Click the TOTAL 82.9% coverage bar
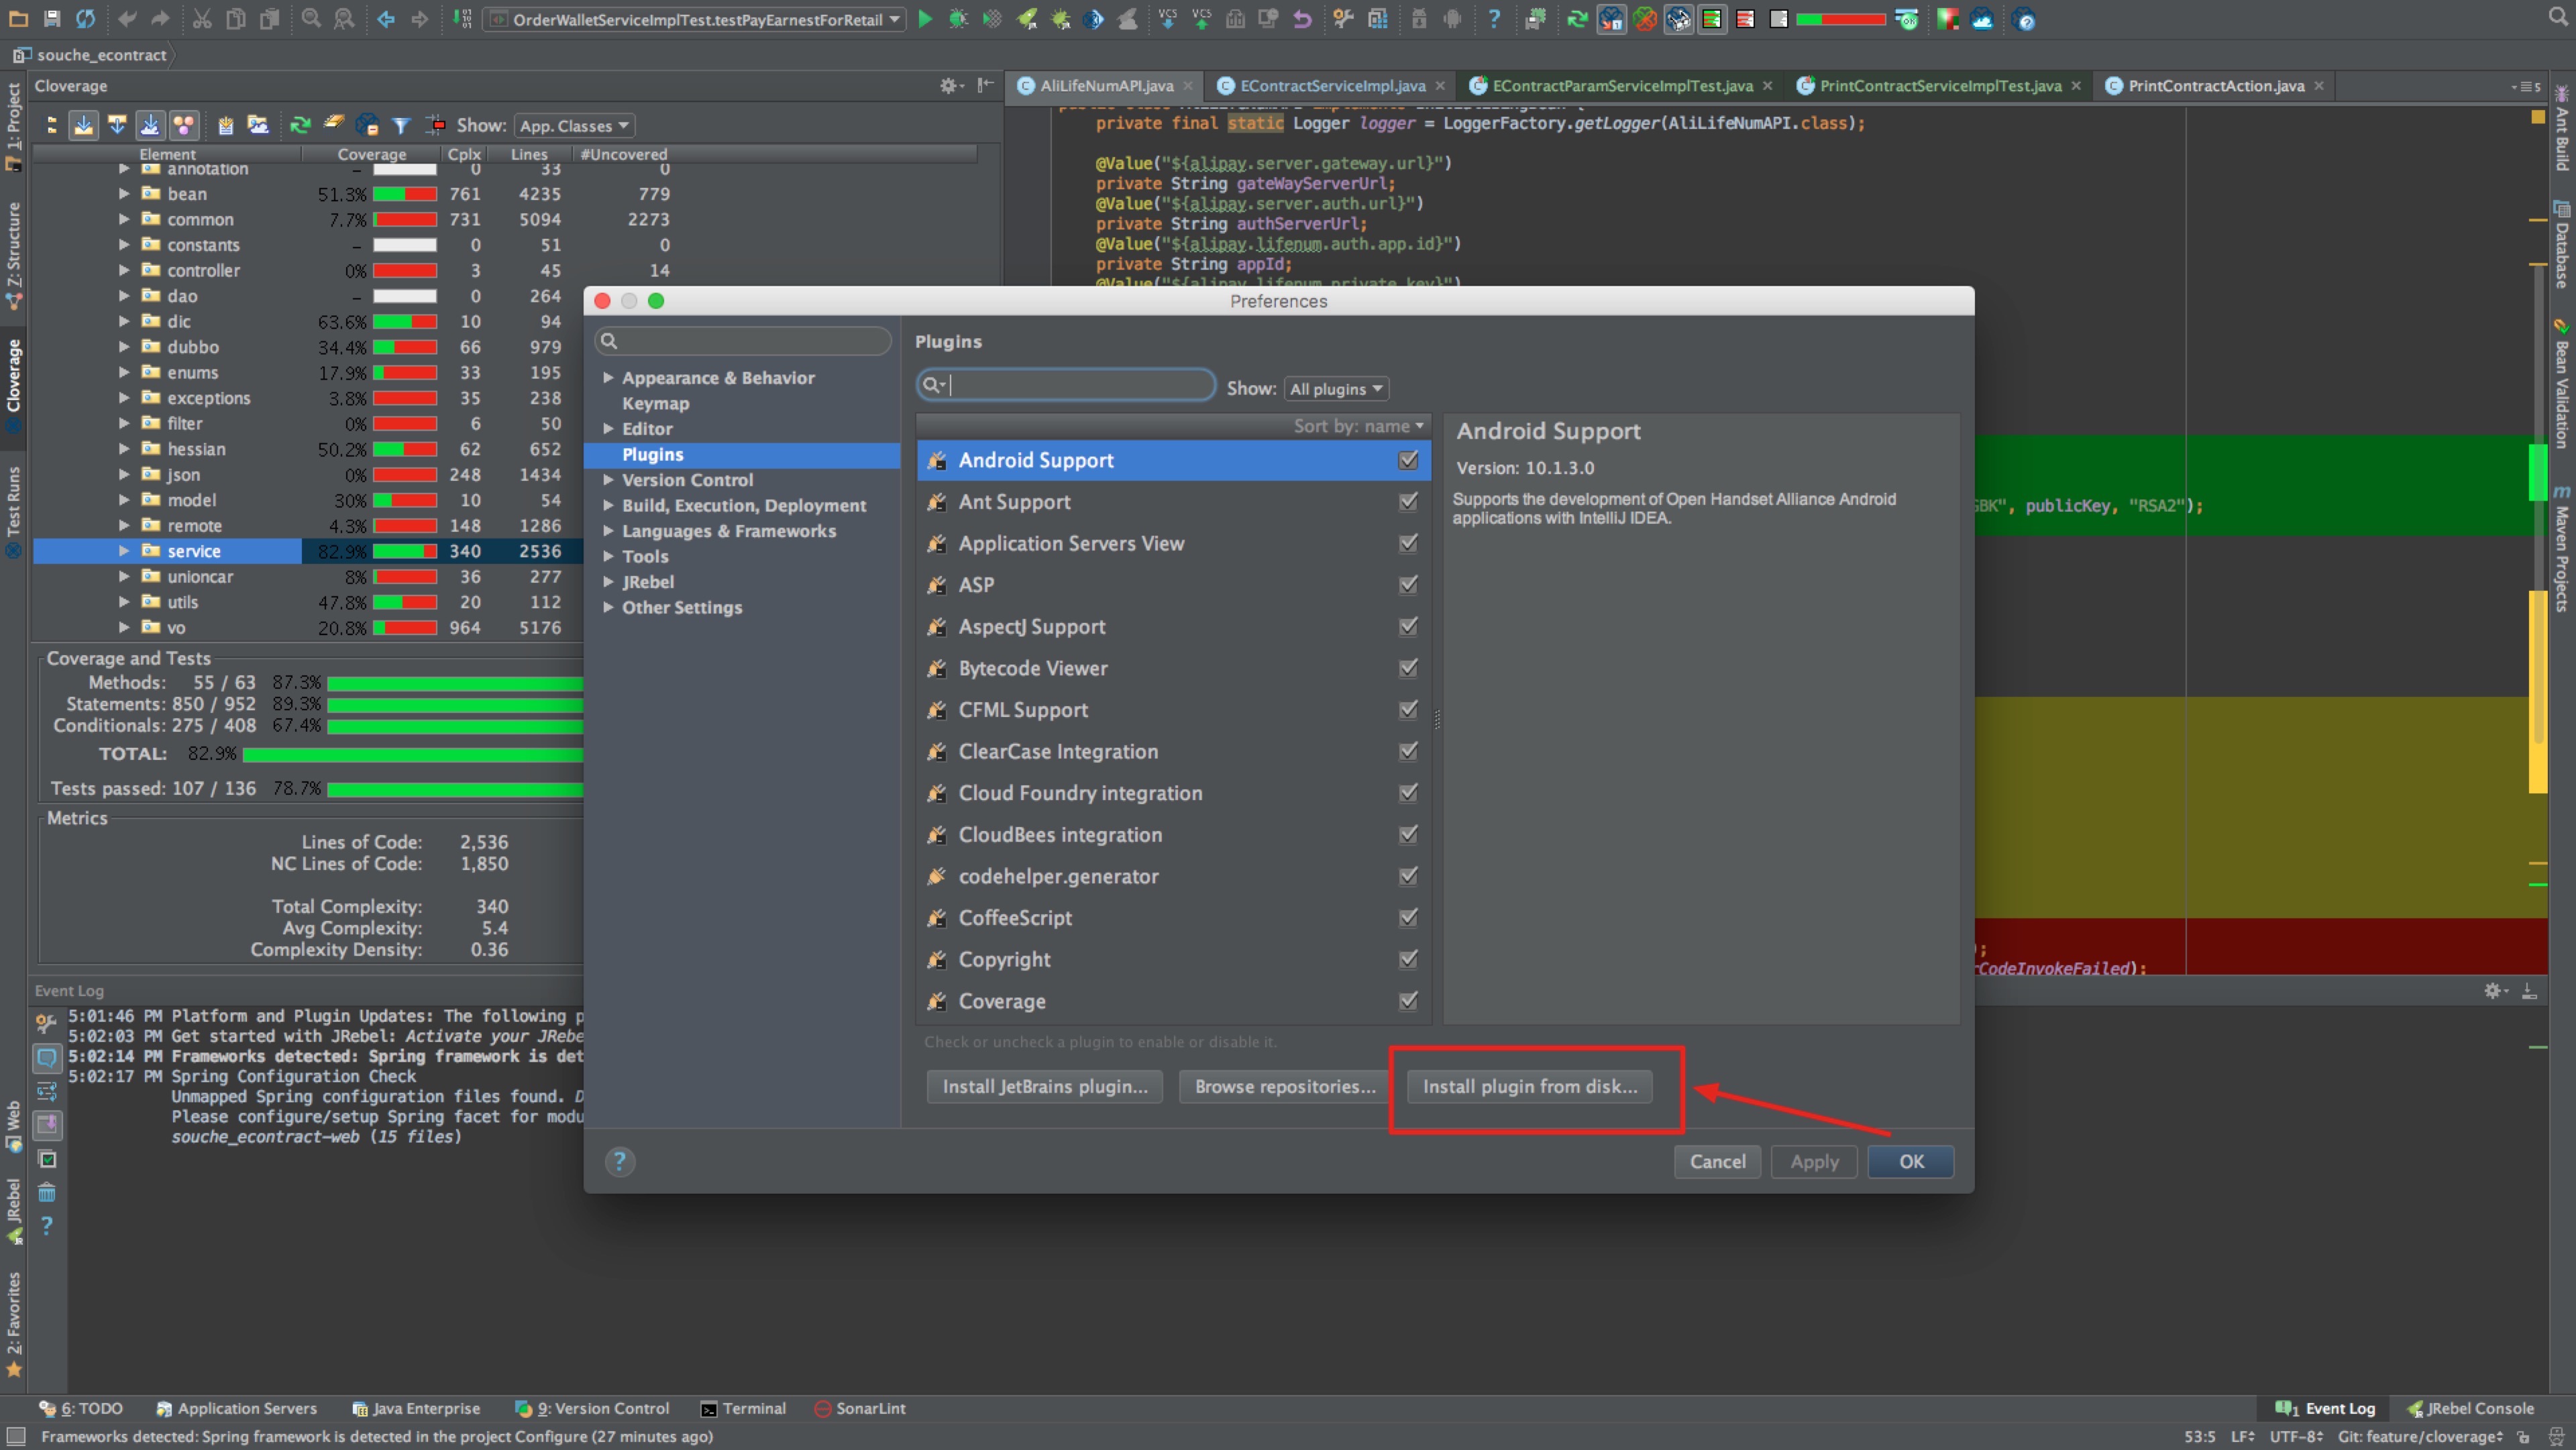This screenshot has width=2576, height=1450. pos(412,754)
